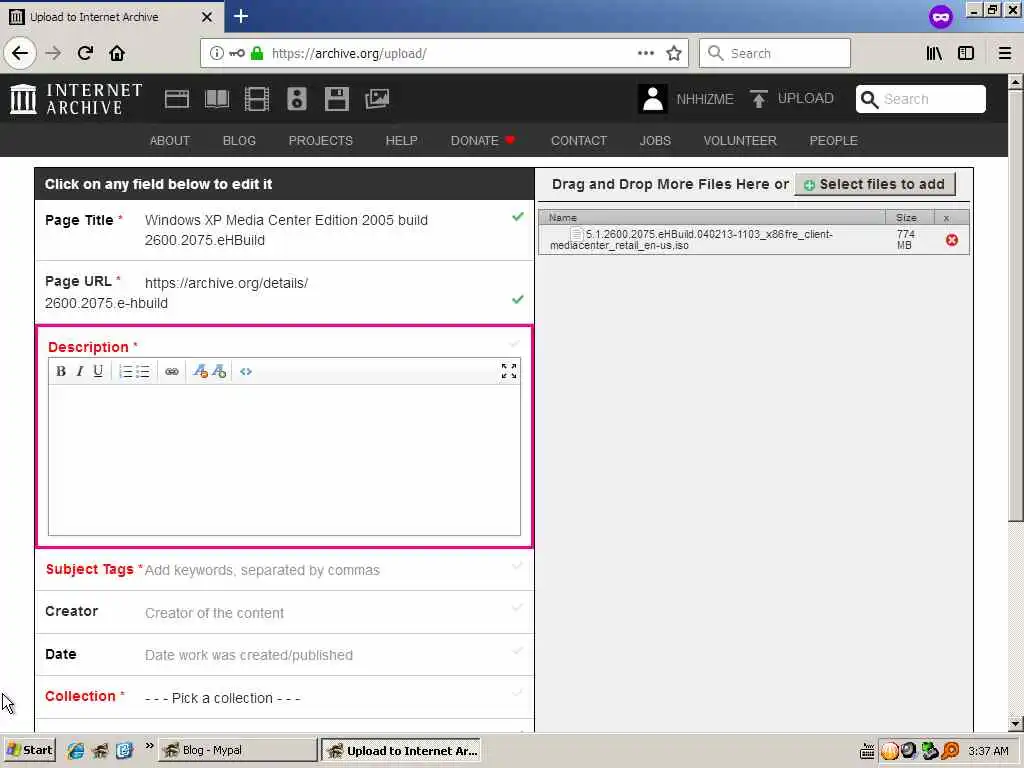1024x768 pixels.
Task: Edit the Page URL identifier
Action: click(x=106, y=303)
